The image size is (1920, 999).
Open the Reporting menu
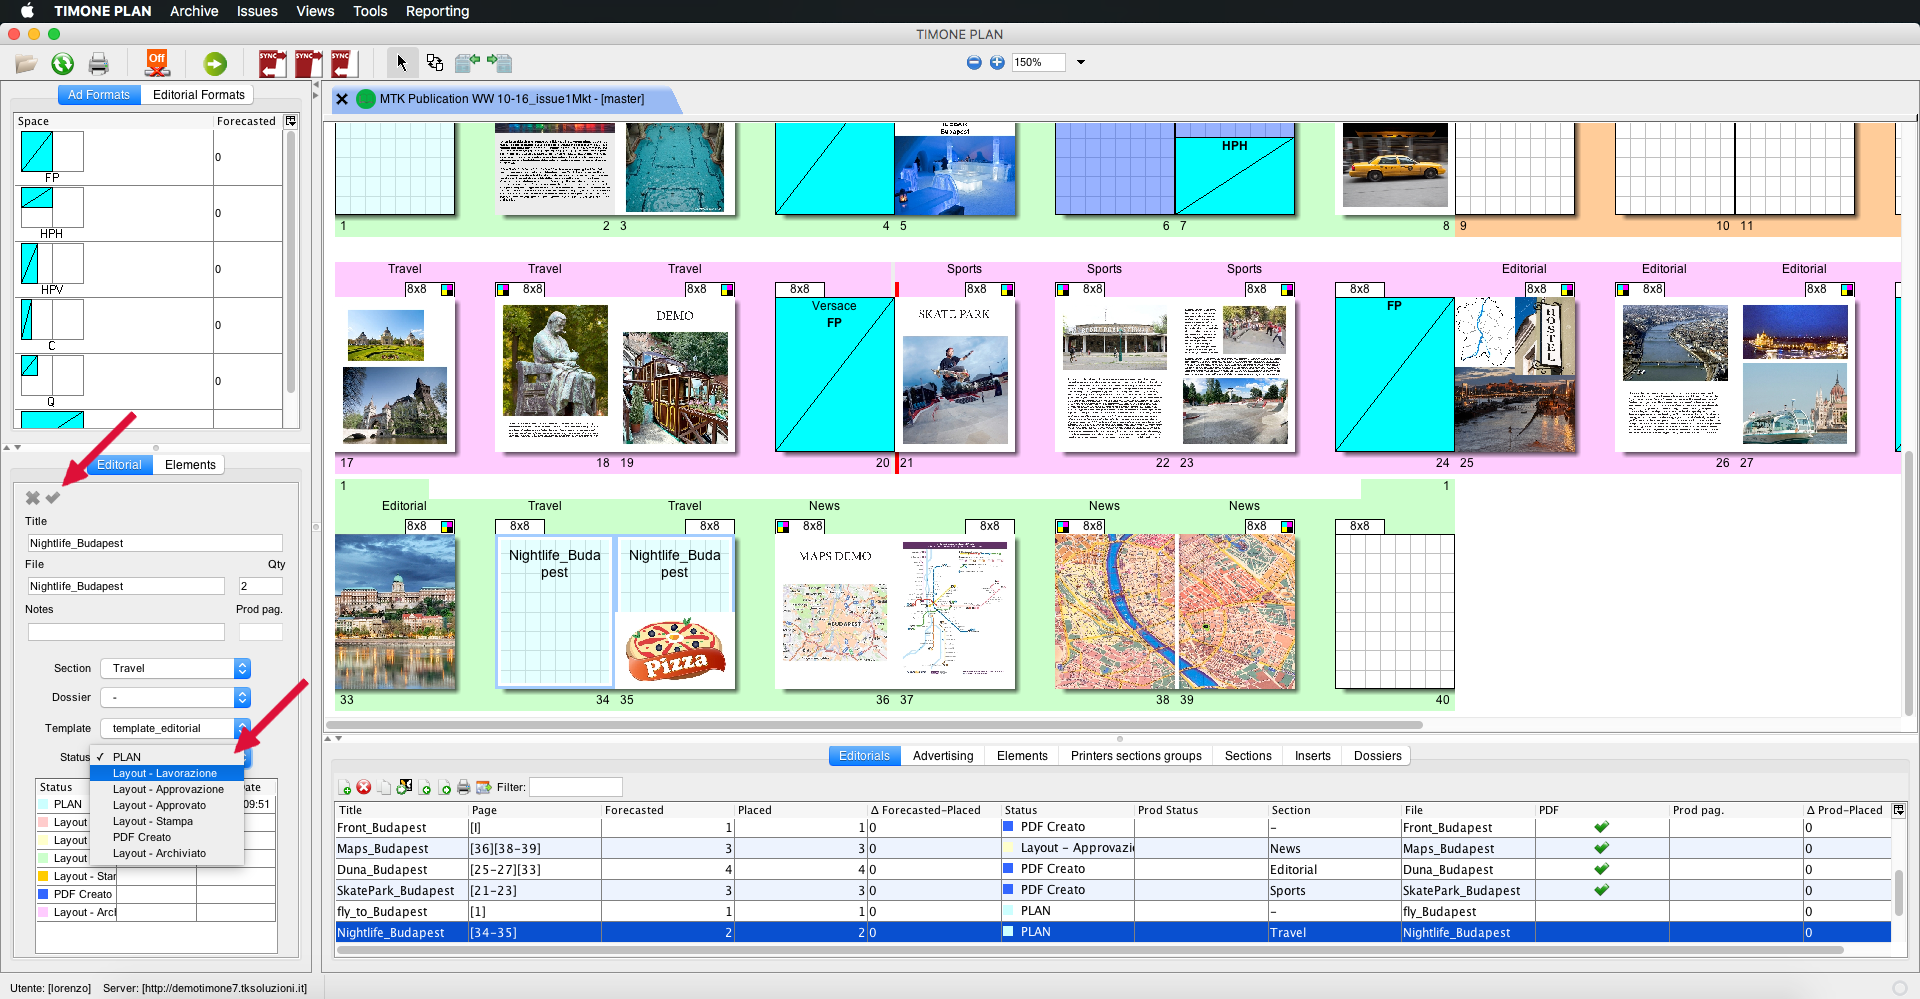[437, 11]
